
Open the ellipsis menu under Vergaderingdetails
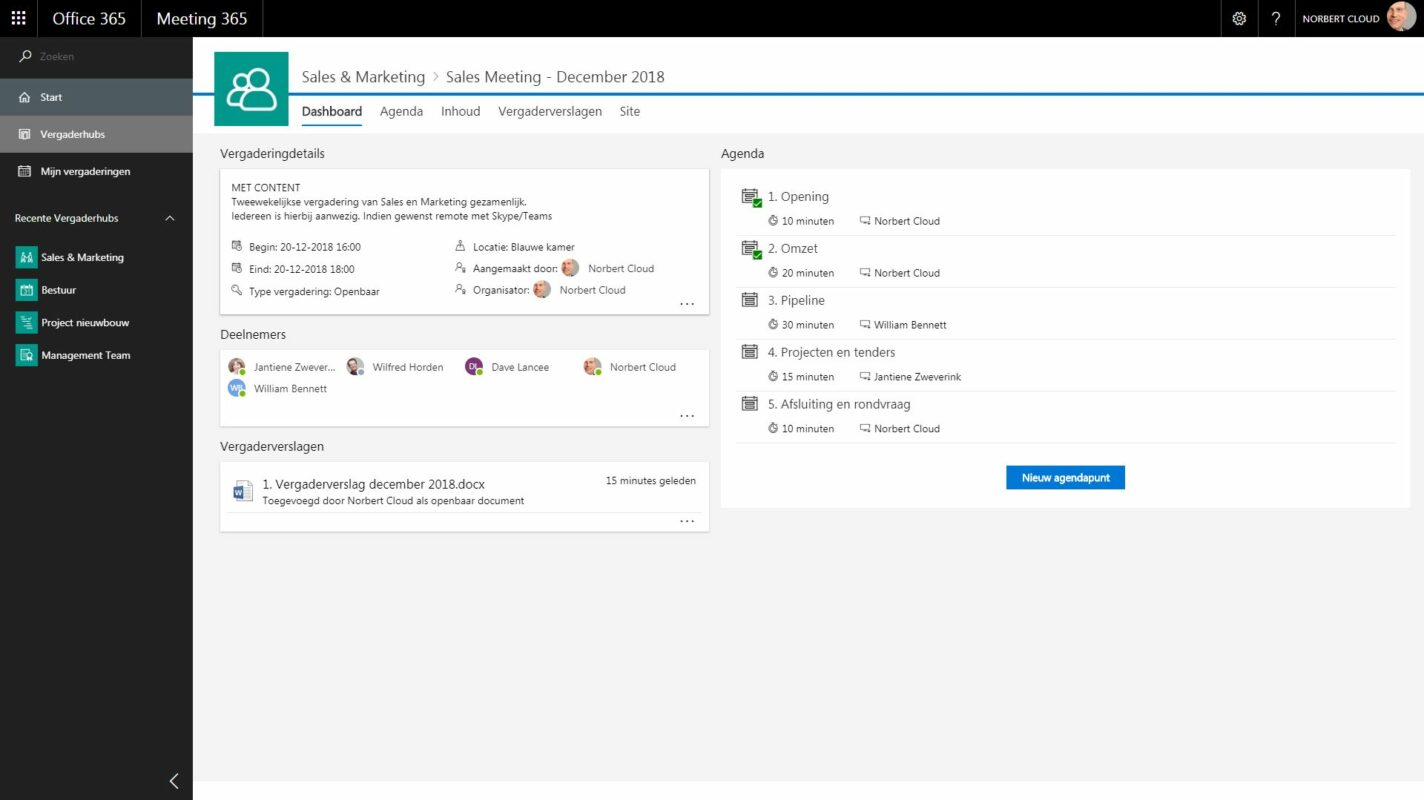point(687,302)
